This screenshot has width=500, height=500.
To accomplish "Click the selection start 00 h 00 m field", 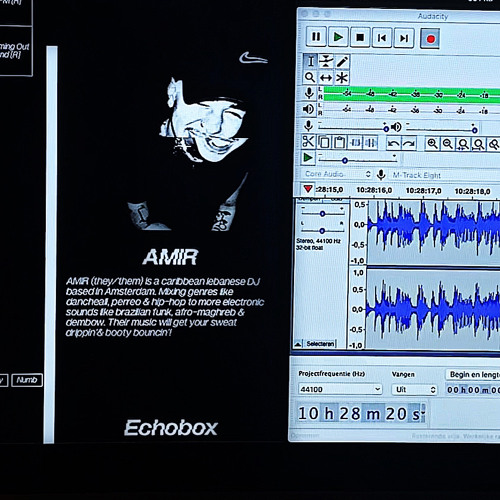I will point(473,390).
